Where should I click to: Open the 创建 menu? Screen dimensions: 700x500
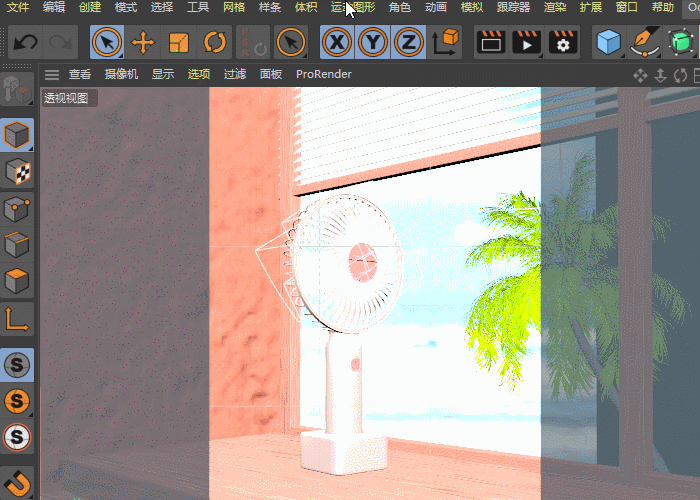[90, 7]
